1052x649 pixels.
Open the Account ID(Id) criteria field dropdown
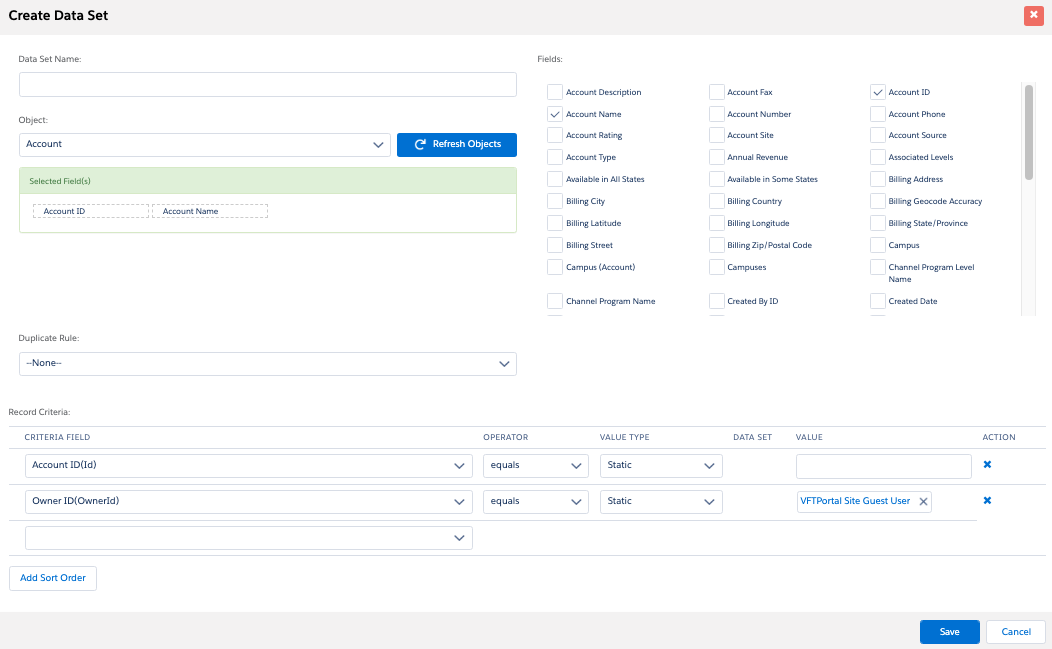[x=248, y=466]
